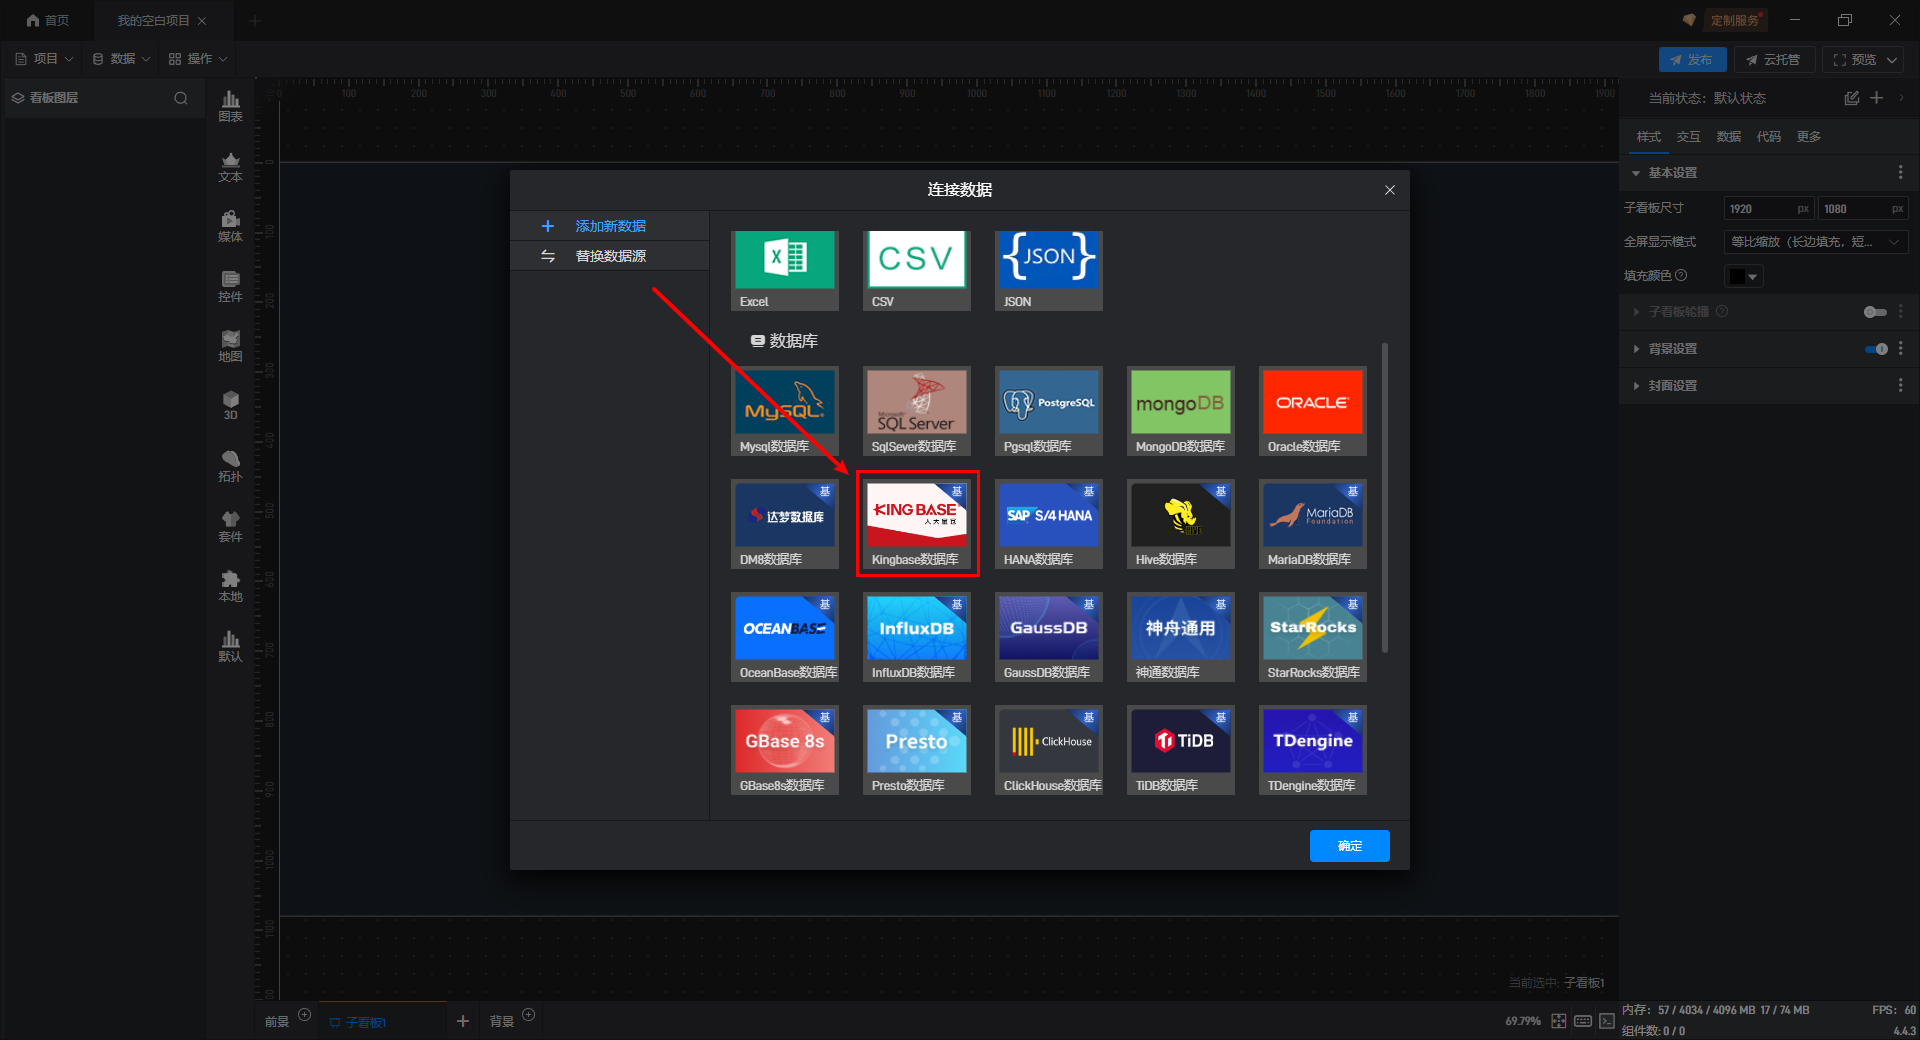Open the 媒体 media components panel
This screenshot has width=1920, height=1040.
tap(230, 226)
